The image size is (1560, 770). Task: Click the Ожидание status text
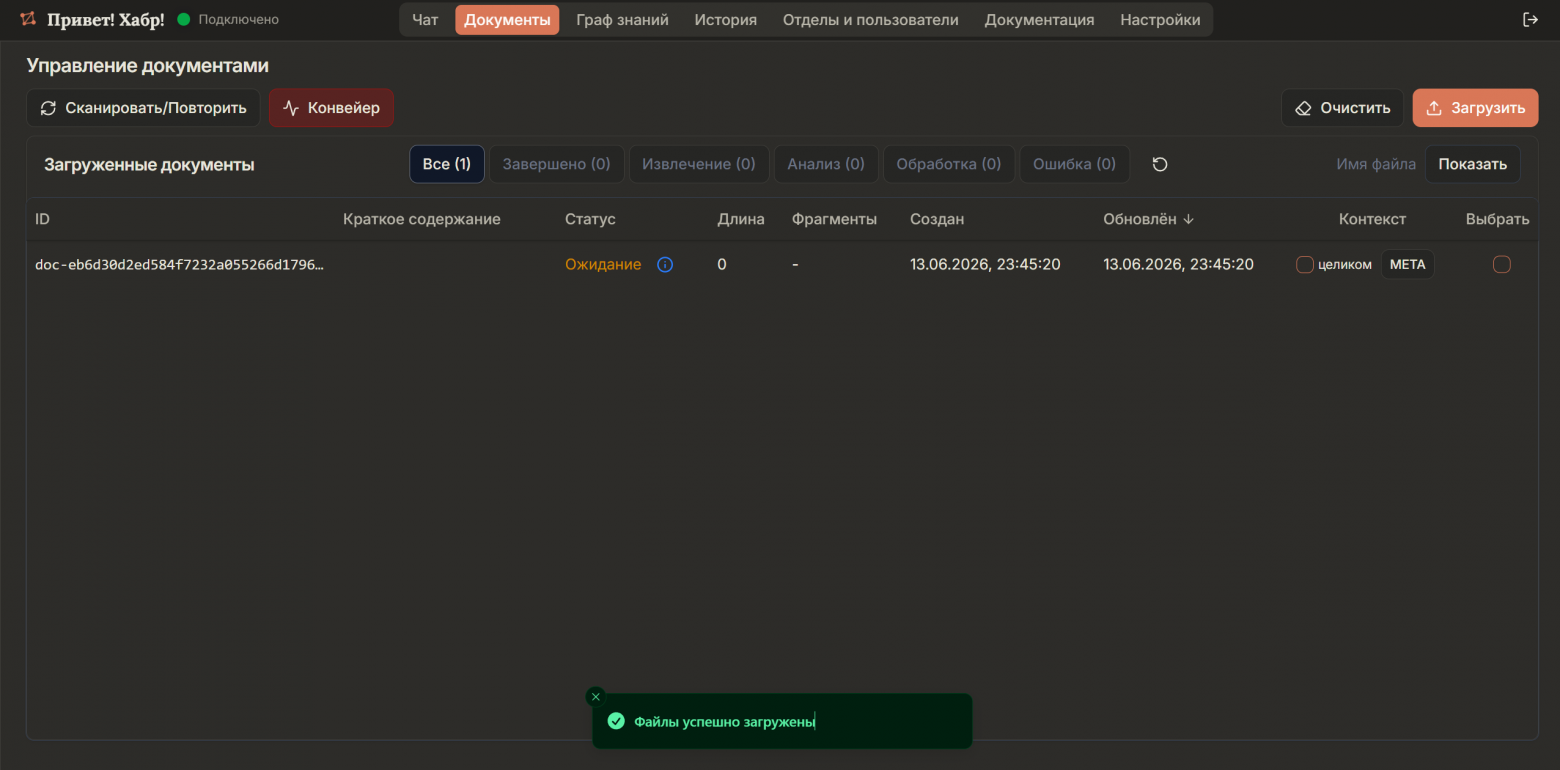coord(603,265)
